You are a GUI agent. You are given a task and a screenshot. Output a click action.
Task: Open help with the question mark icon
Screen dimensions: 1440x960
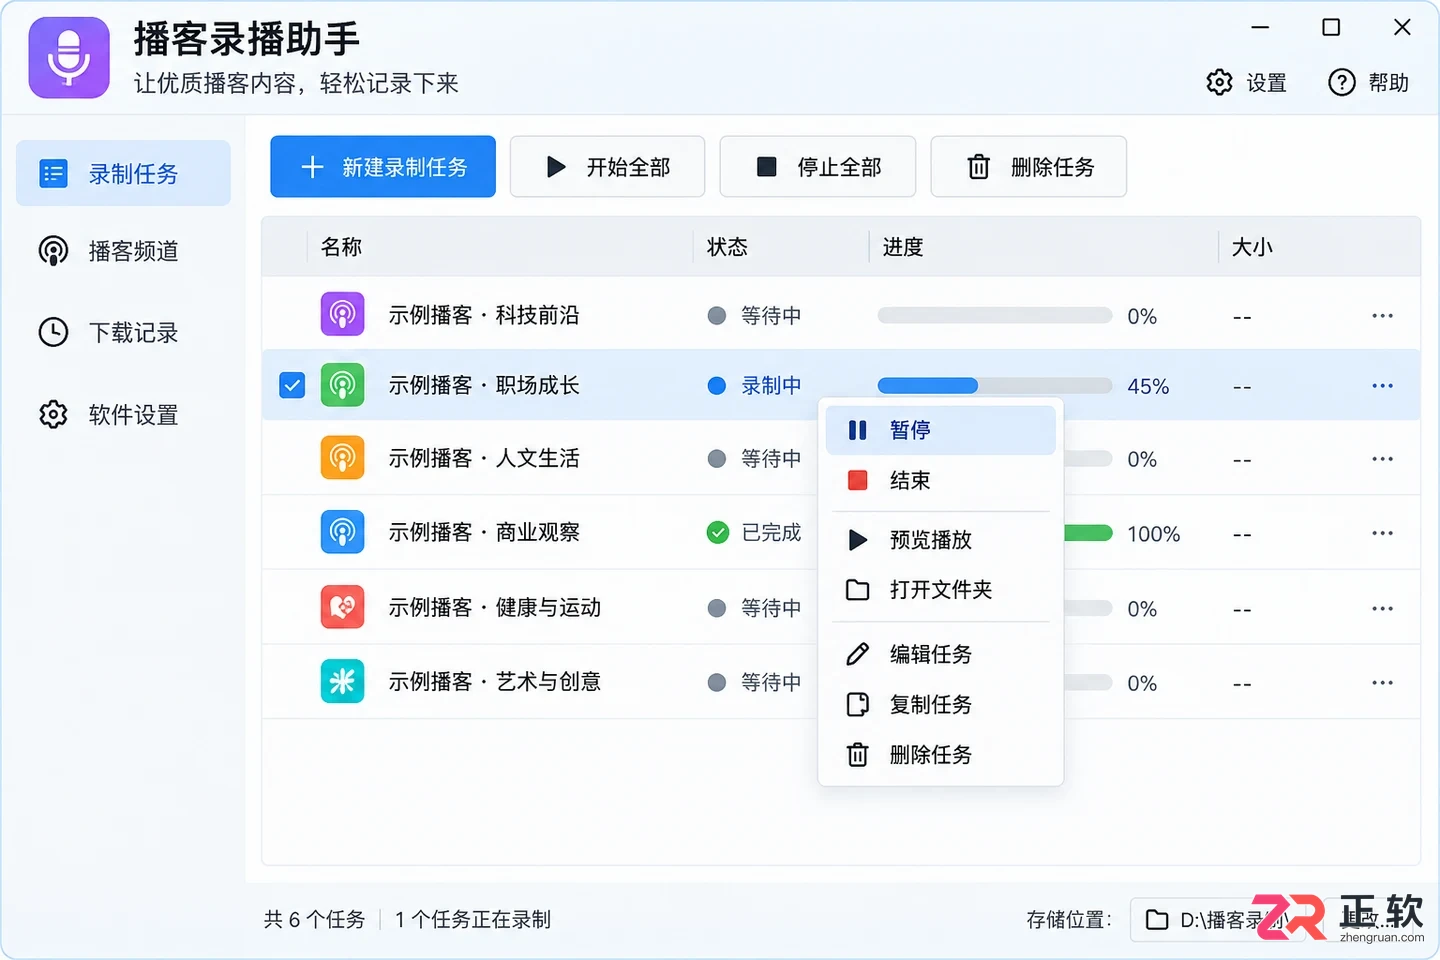tap(1341, 82)
